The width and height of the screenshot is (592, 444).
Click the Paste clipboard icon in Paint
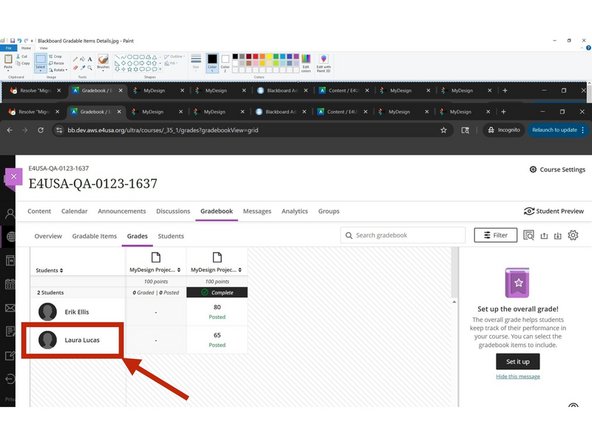(8, 60)
